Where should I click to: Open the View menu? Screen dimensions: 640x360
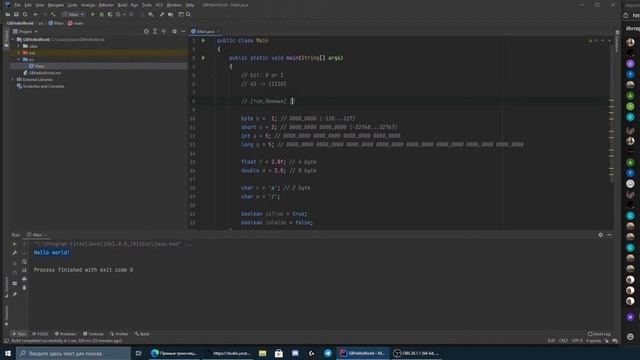(x=40, y=5)
